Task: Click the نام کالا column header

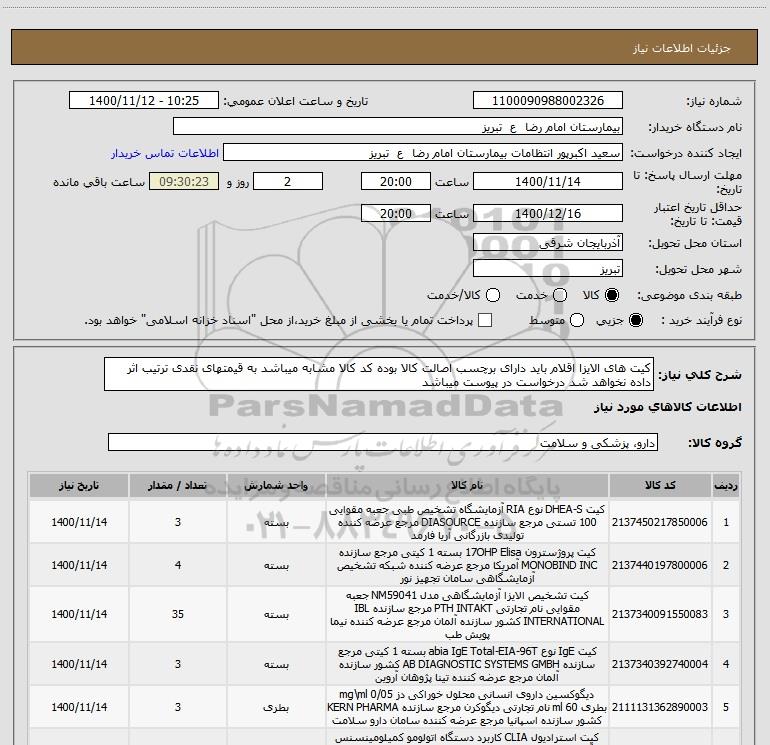Action: coord(467,486)
